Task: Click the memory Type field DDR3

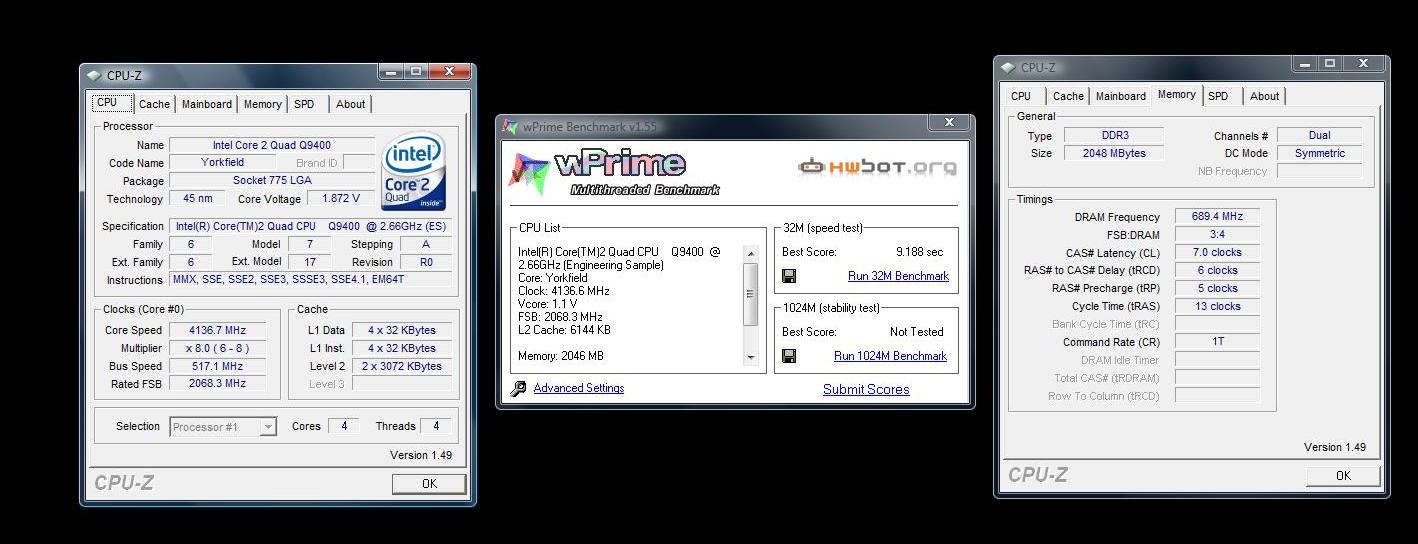Action: pyautogui.click(x=1113, y=135)
